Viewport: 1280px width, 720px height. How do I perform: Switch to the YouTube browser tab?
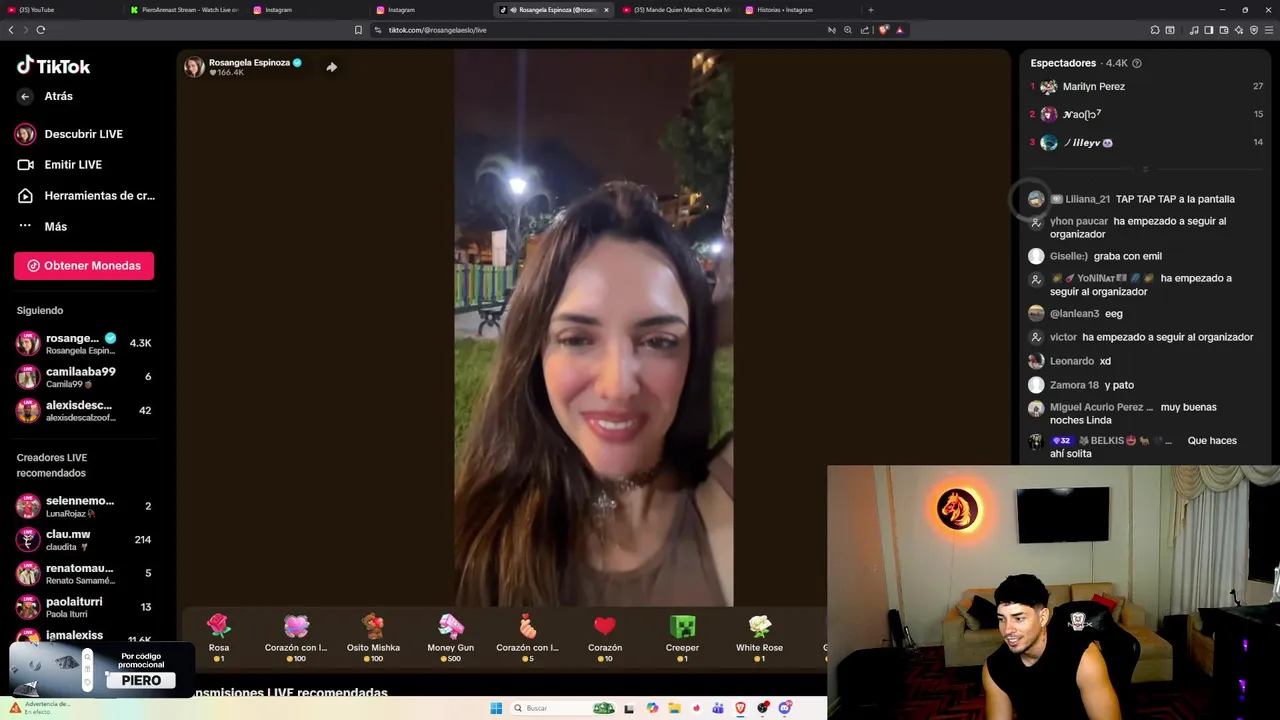60,10
